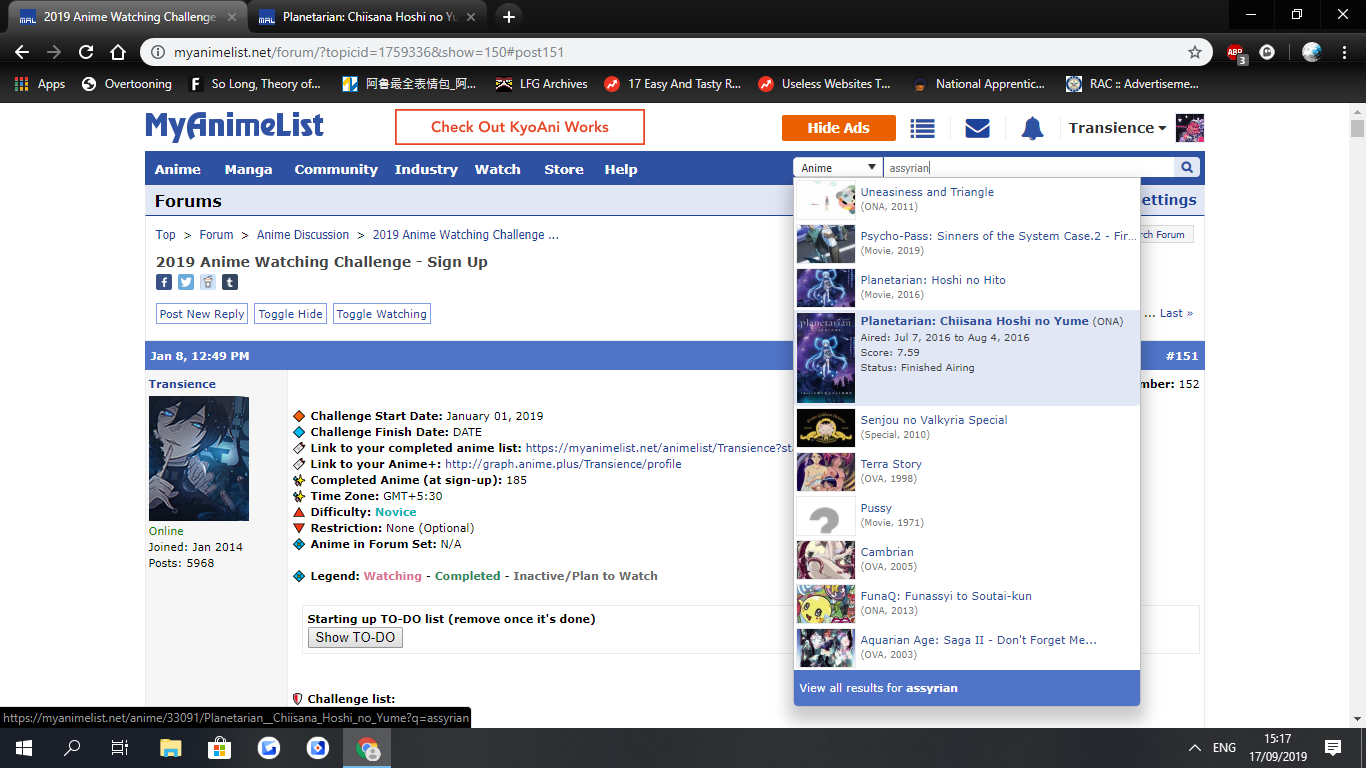This screenshot has width=1366, height=768.
Task: Open Terra Story search result
Action: [967, 471]
